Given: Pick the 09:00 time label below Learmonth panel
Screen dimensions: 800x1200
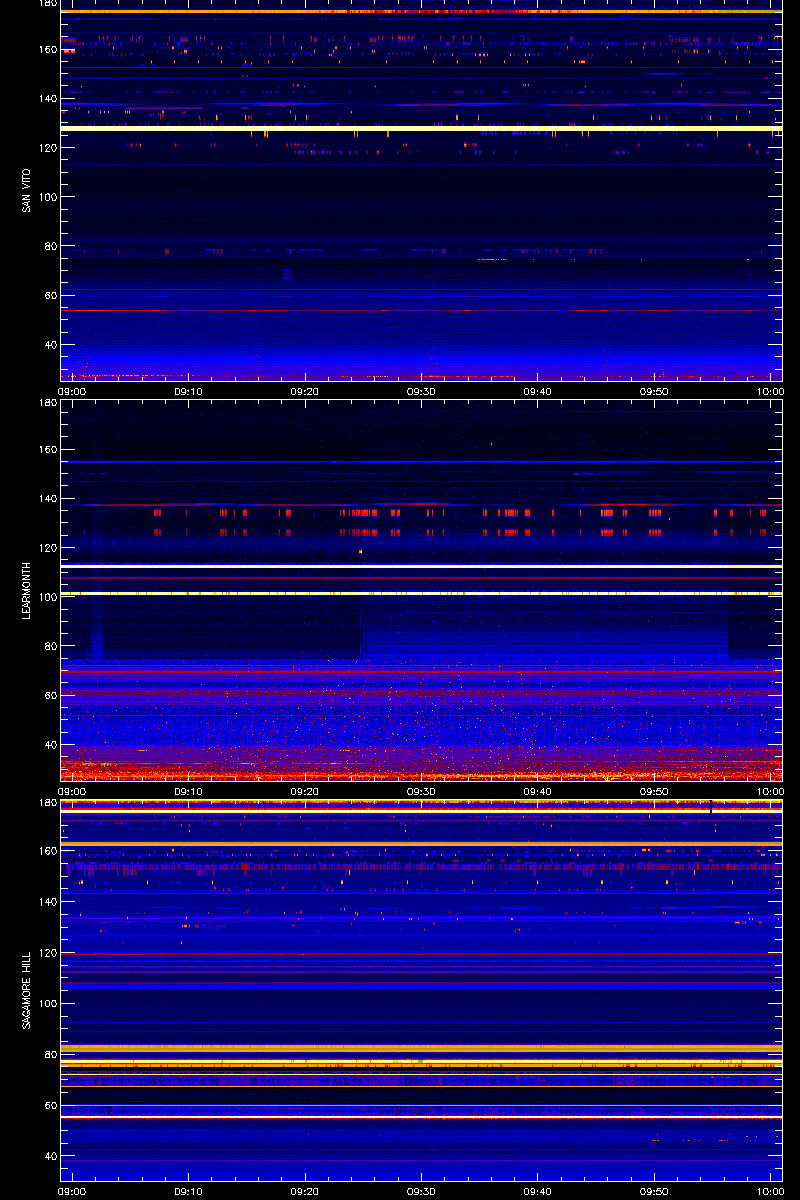Looking at the screenshot, I should coord(73,791).
